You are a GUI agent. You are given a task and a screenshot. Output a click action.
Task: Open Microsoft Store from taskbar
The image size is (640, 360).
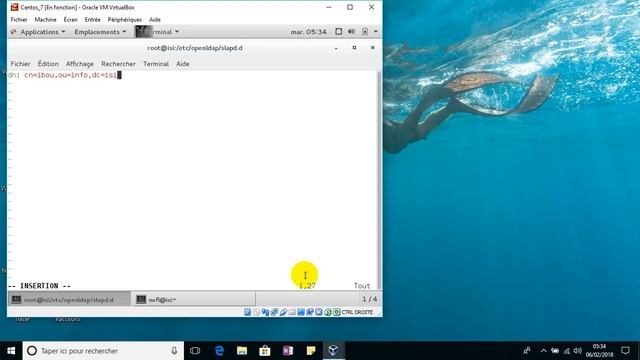tap(265, 351)
